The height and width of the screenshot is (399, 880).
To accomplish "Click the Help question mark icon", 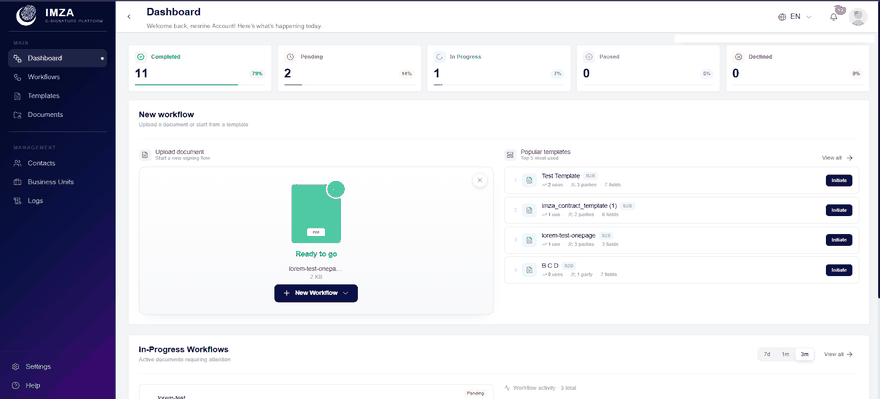I will pyautogui.click(x=16, y=386).
